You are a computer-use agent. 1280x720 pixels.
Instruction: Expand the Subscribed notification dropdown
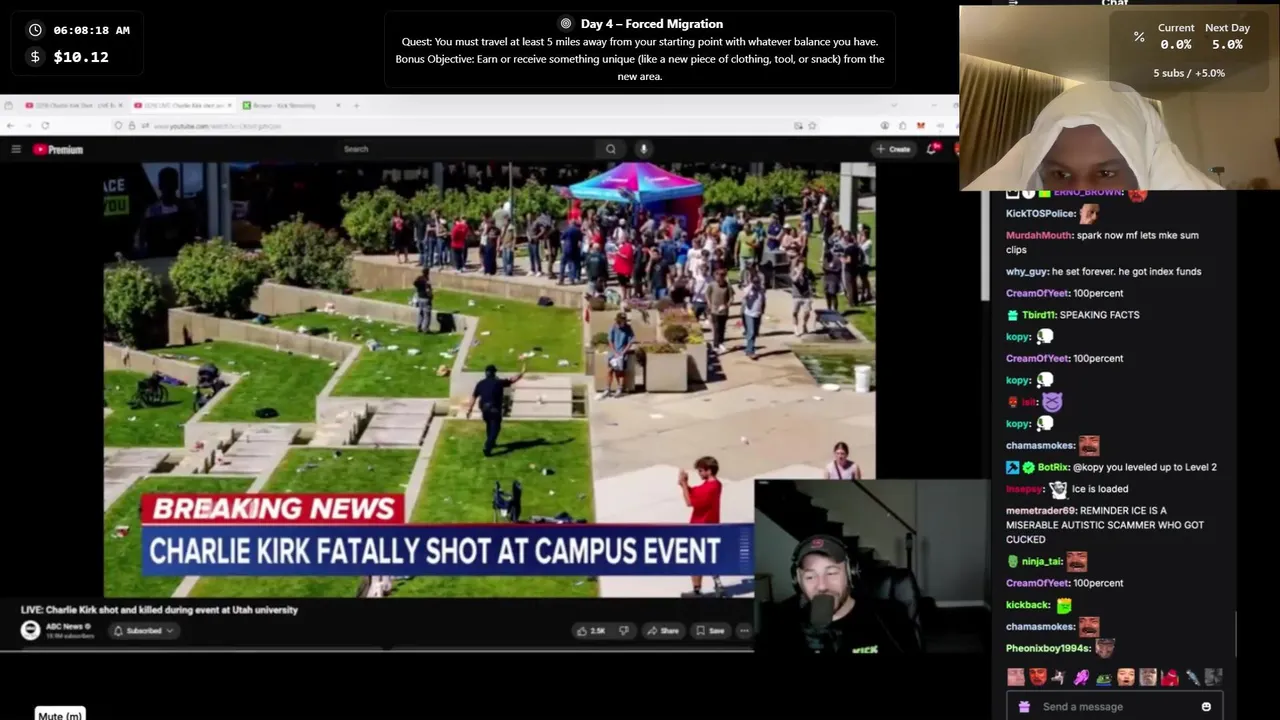pyautogui.click(x=144, y=631)
